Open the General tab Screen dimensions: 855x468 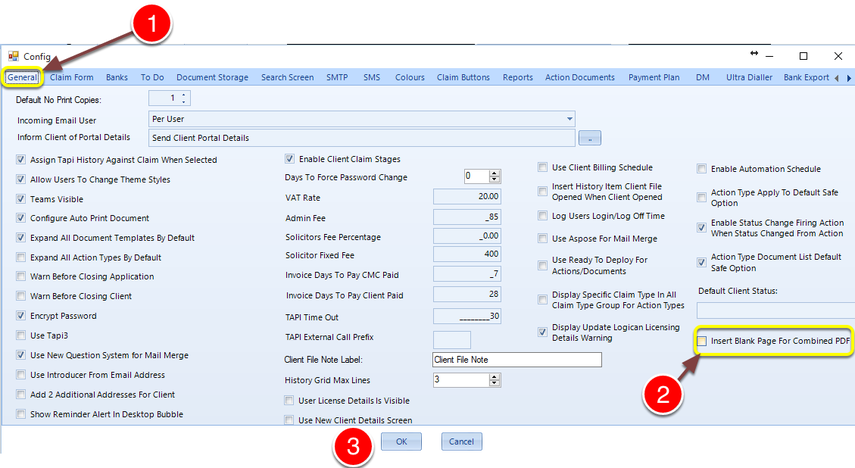coord(22,77)
